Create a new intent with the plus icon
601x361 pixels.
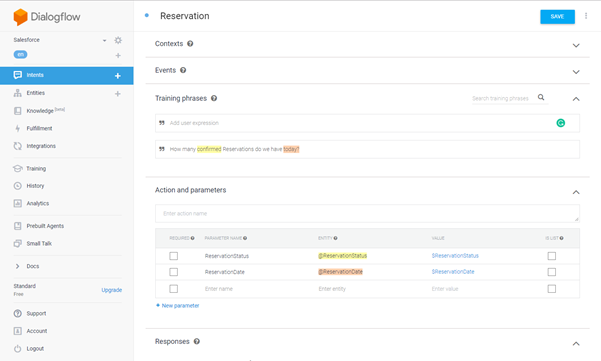tap(118, 75)
